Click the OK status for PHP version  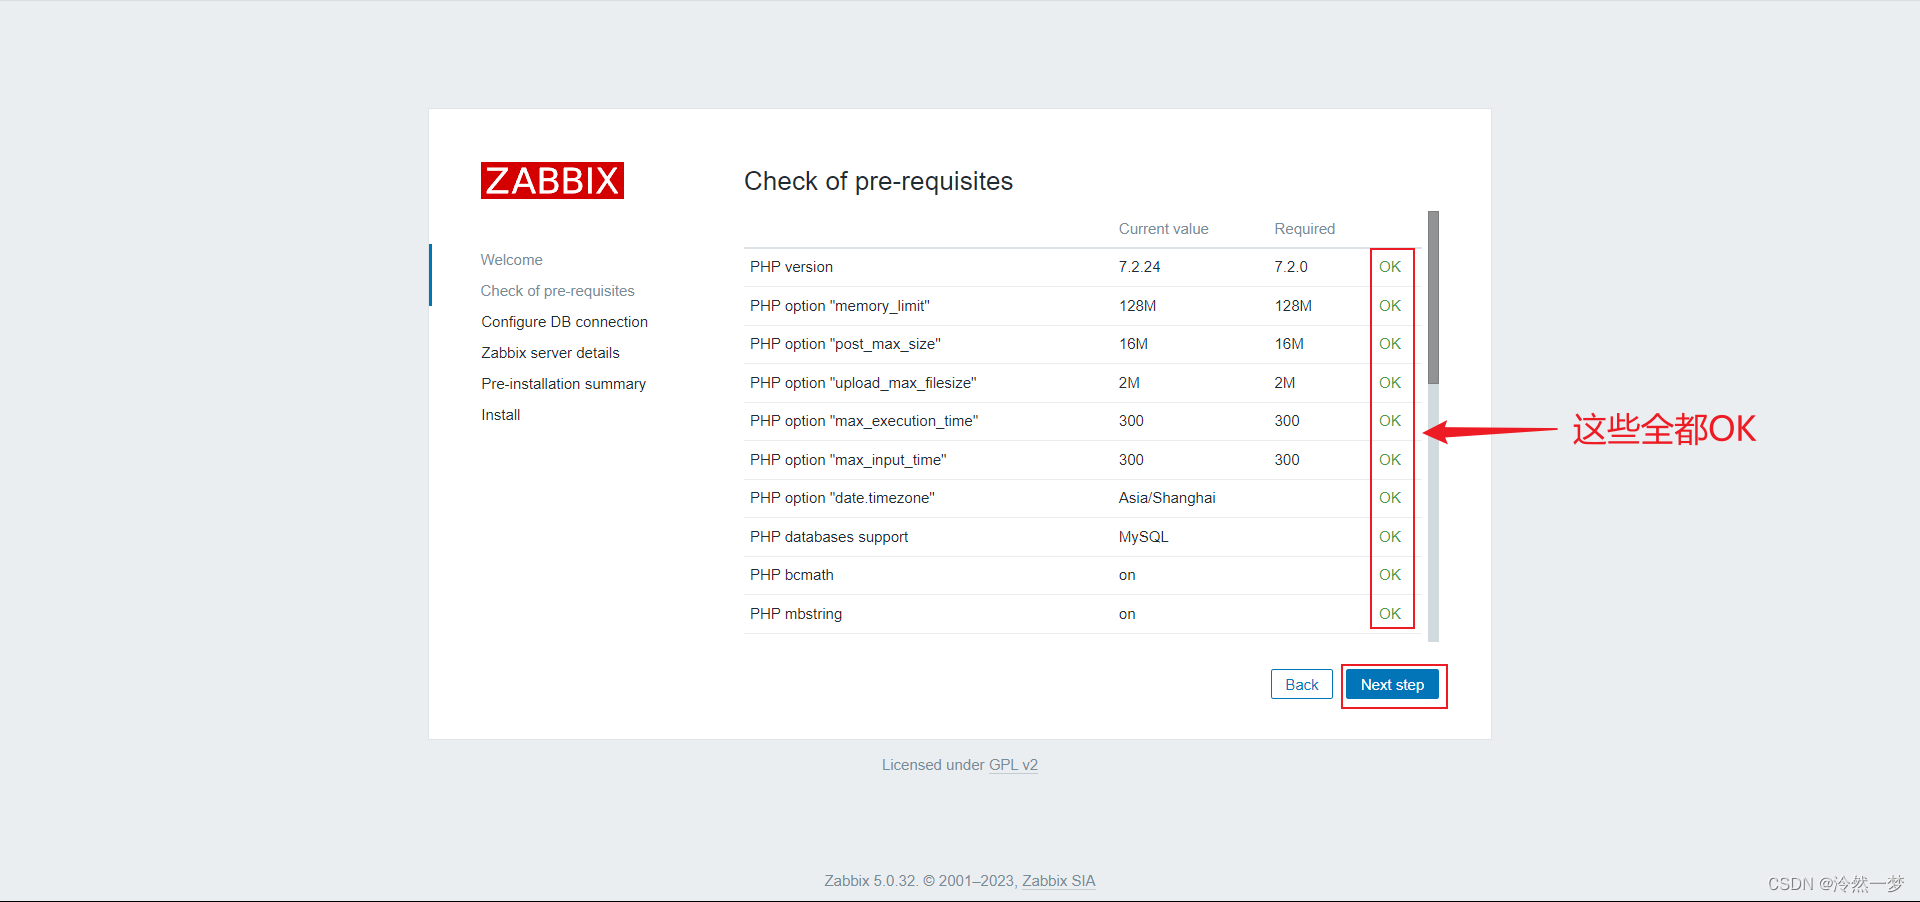(x=1390, y=267)
